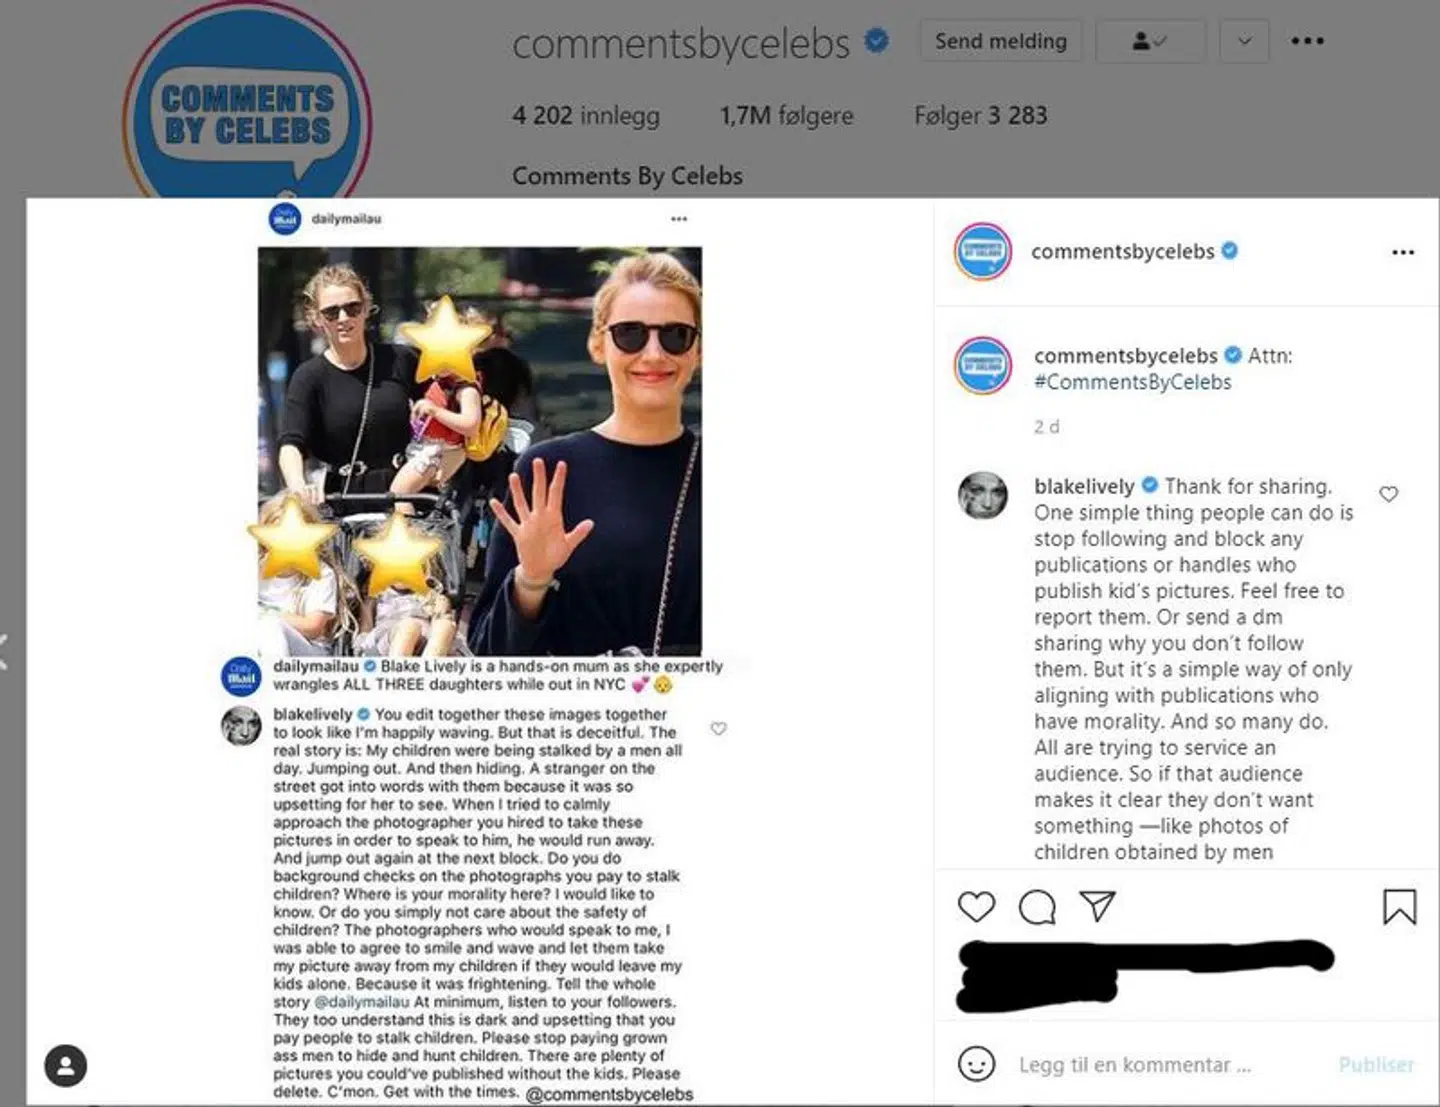
Task: Open blakelively profile from sidebar comment
Action: (x=1084, y=486)
